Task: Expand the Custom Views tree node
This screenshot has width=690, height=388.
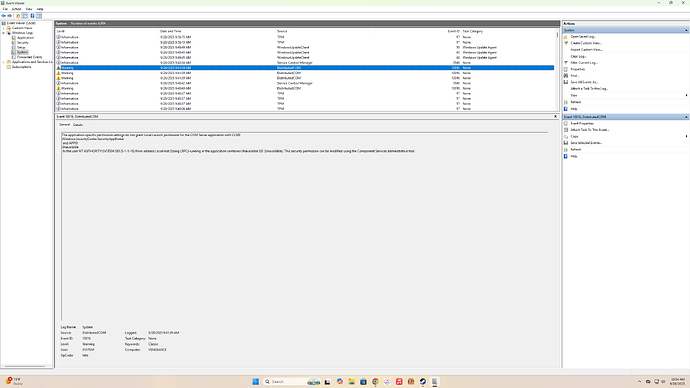Action: [x=4, y=28]
